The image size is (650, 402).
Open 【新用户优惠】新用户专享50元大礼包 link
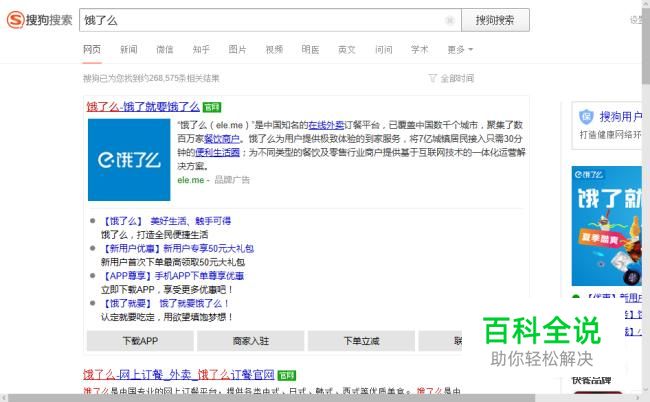[x=177, y=248]
